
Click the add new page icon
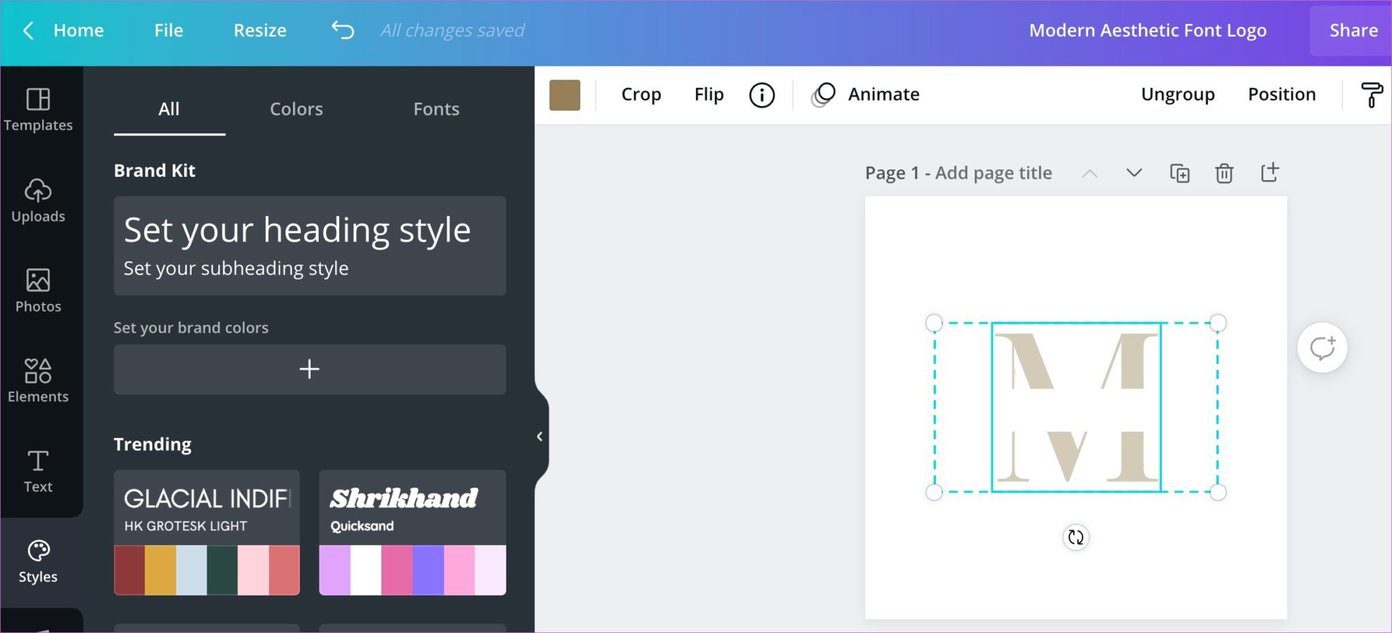[1269, 172]
